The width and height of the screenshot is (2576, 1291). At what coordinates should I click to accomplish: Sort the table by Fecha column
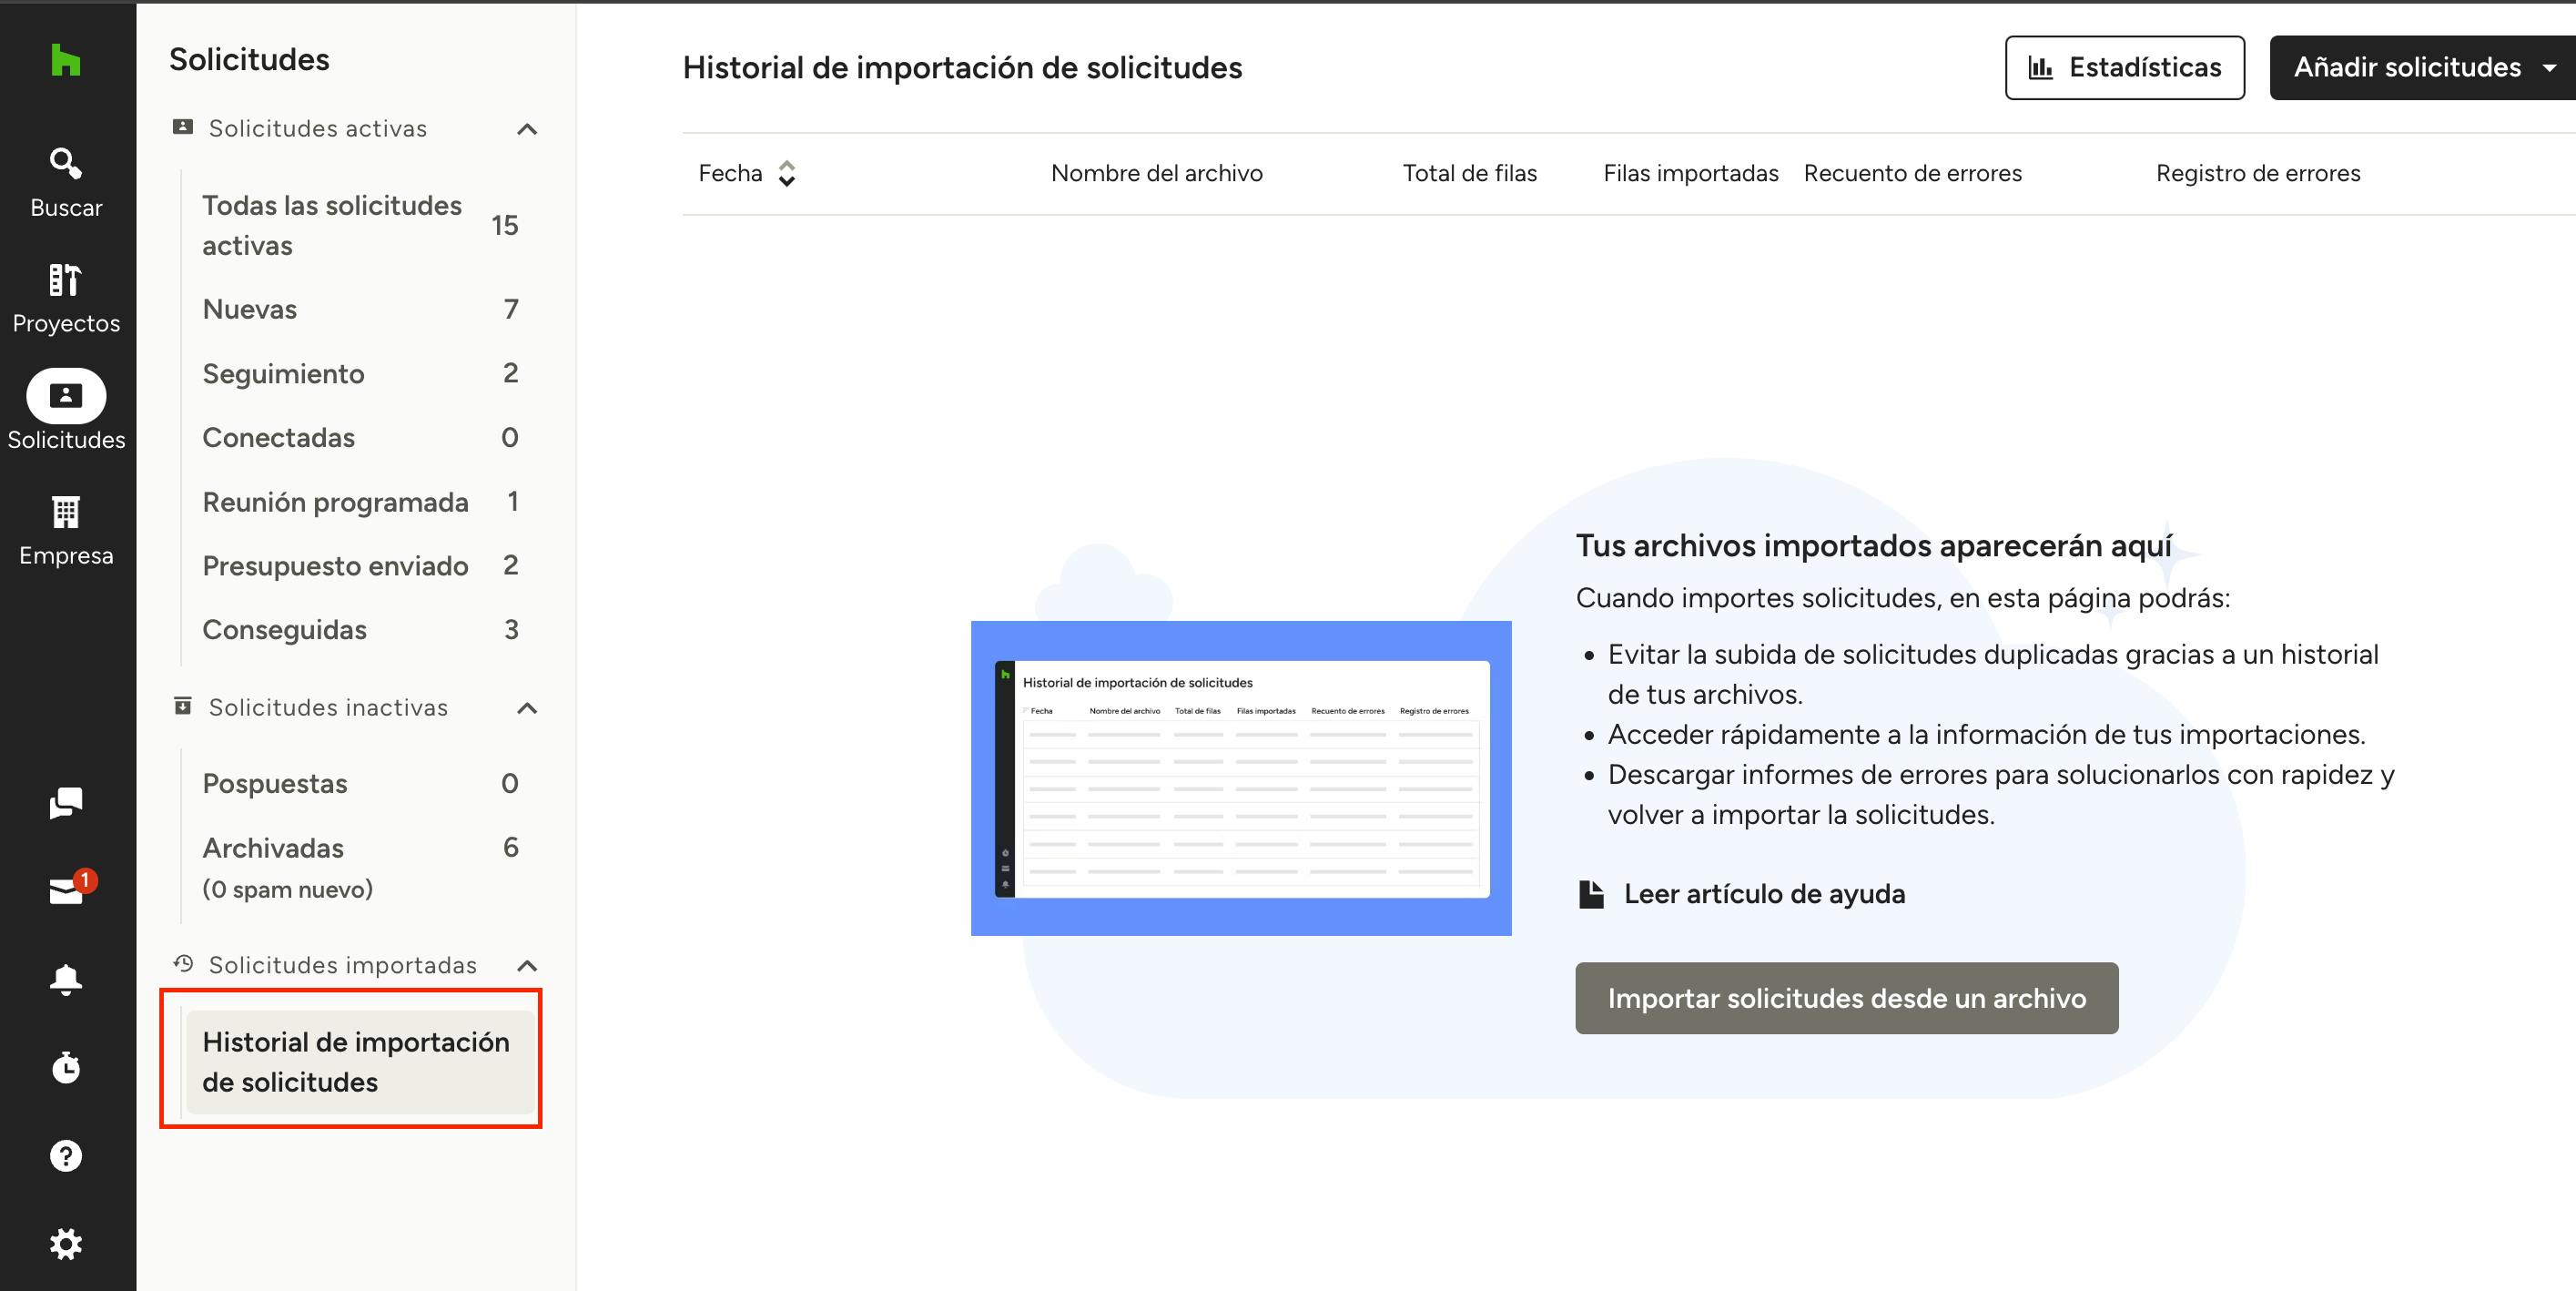787,174
